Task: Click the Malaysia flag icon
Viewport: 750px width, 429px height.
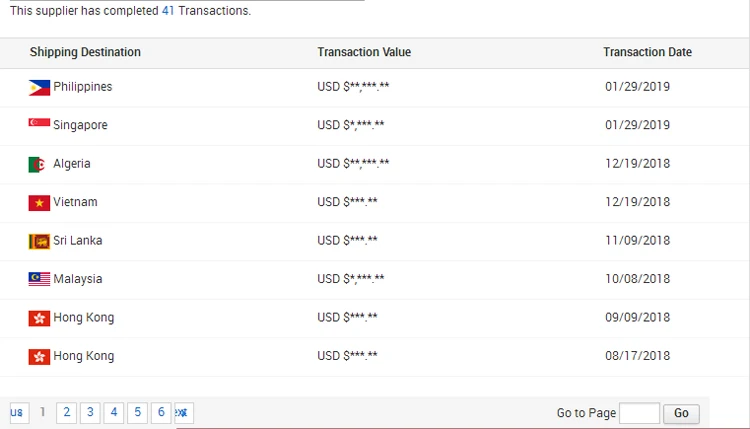Action: coord(39,279)
